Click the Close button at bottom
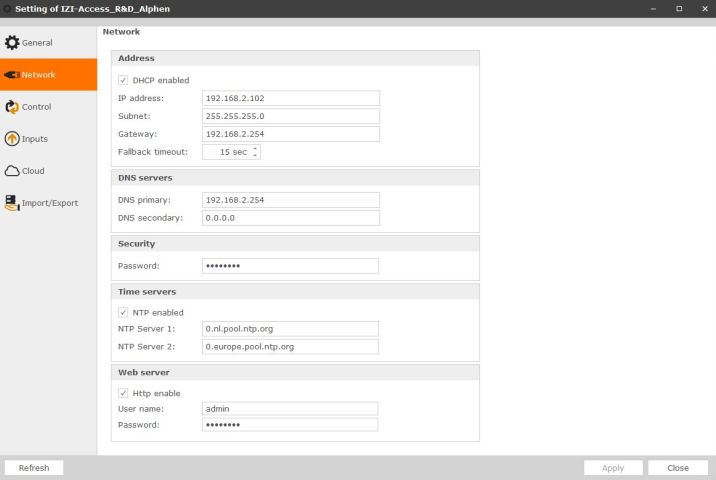 click(x=677, y=468)
